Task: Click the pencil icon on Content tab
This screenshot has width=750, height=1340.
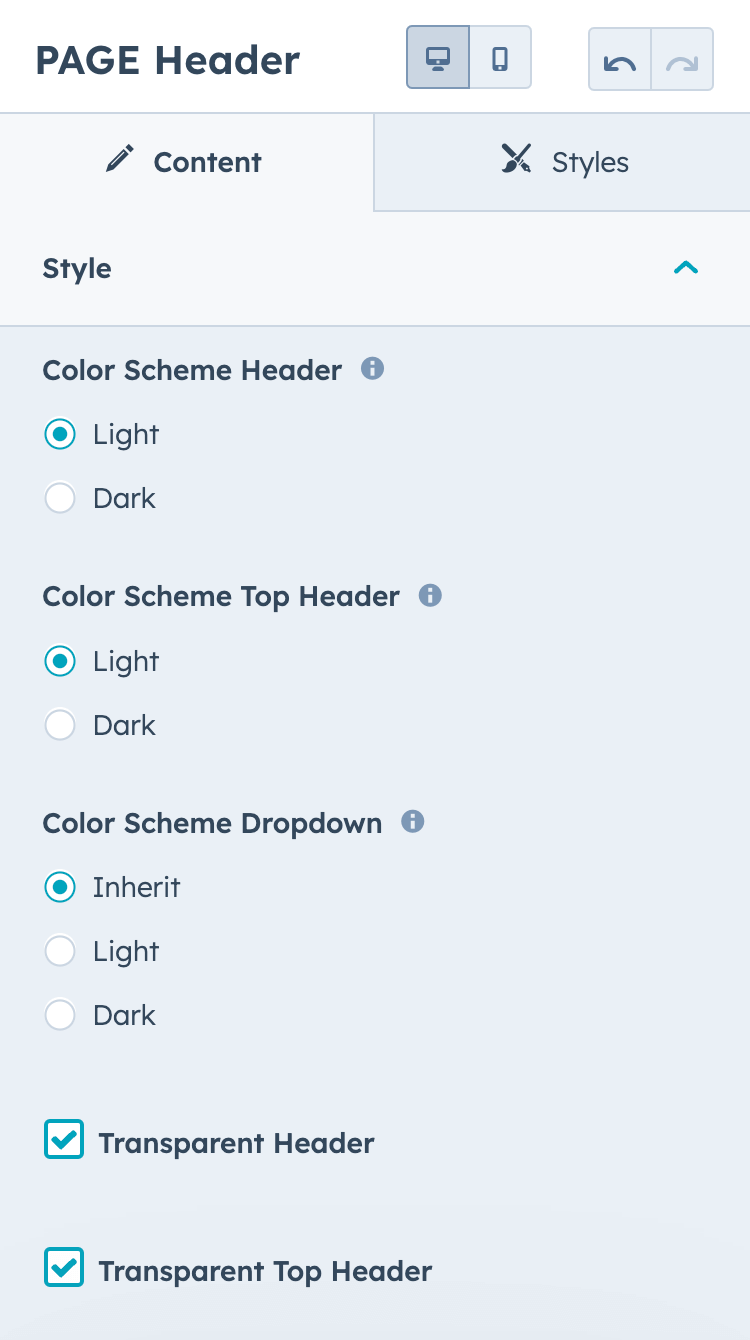Action: point(120,158)
